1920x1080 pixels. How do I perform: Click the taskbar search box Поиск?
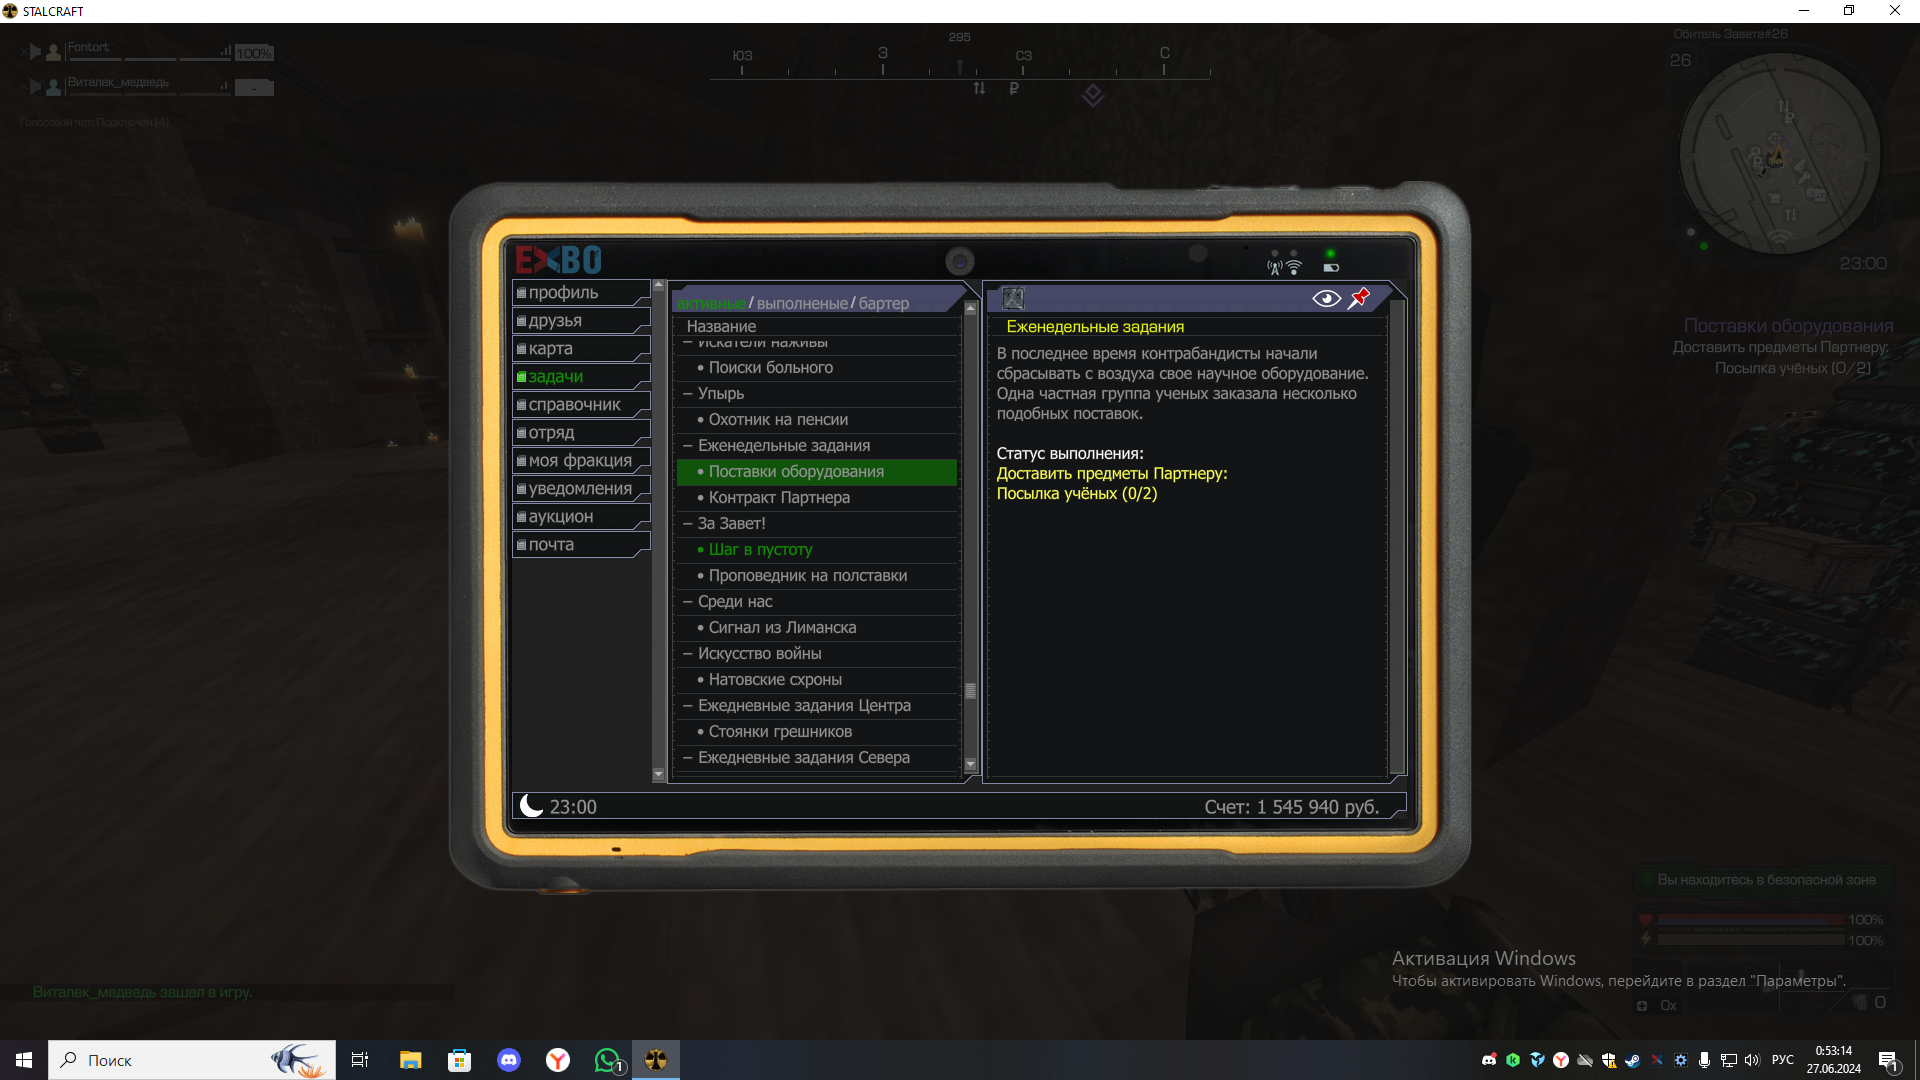(x=192, y=1060)
